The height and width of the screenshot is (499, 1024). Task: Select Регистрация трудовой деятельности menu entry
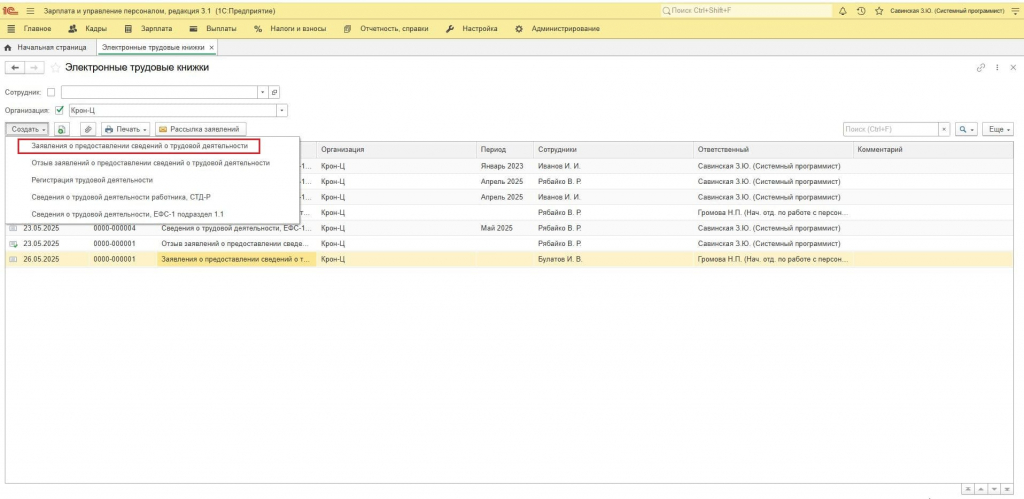(92, 180)
